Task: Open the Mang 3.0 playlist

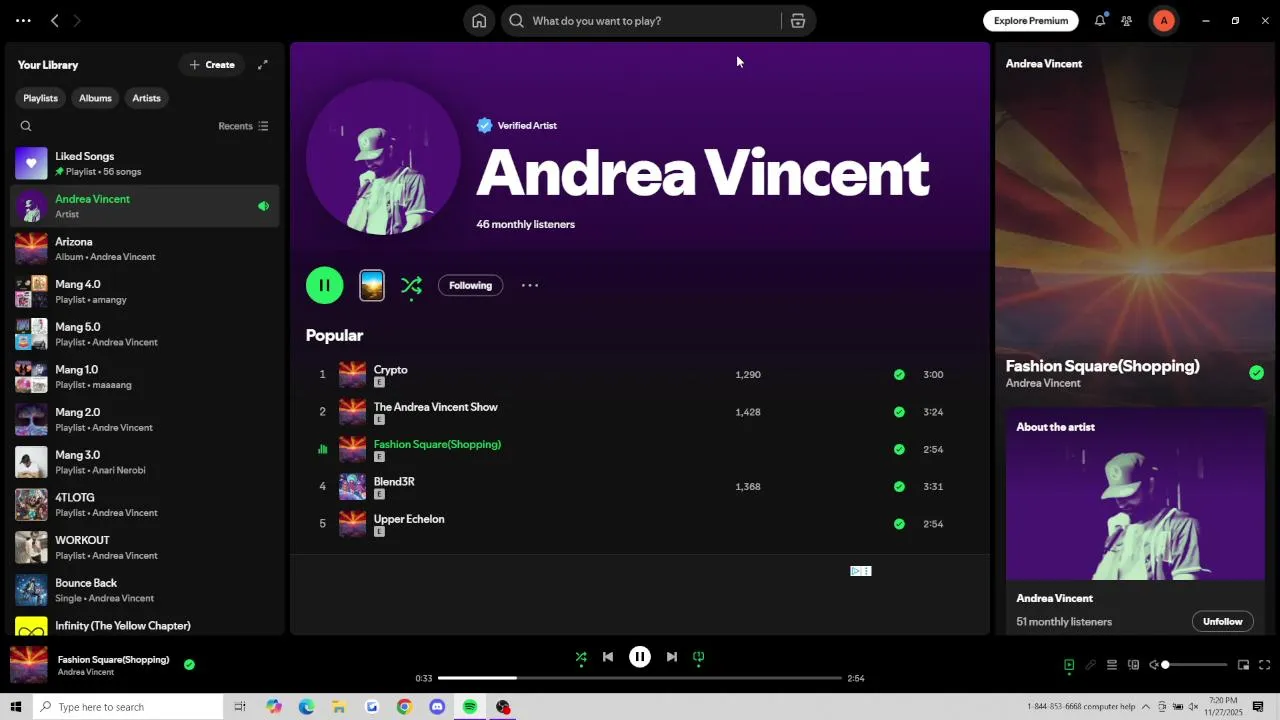Action: [x=145, y=462]
